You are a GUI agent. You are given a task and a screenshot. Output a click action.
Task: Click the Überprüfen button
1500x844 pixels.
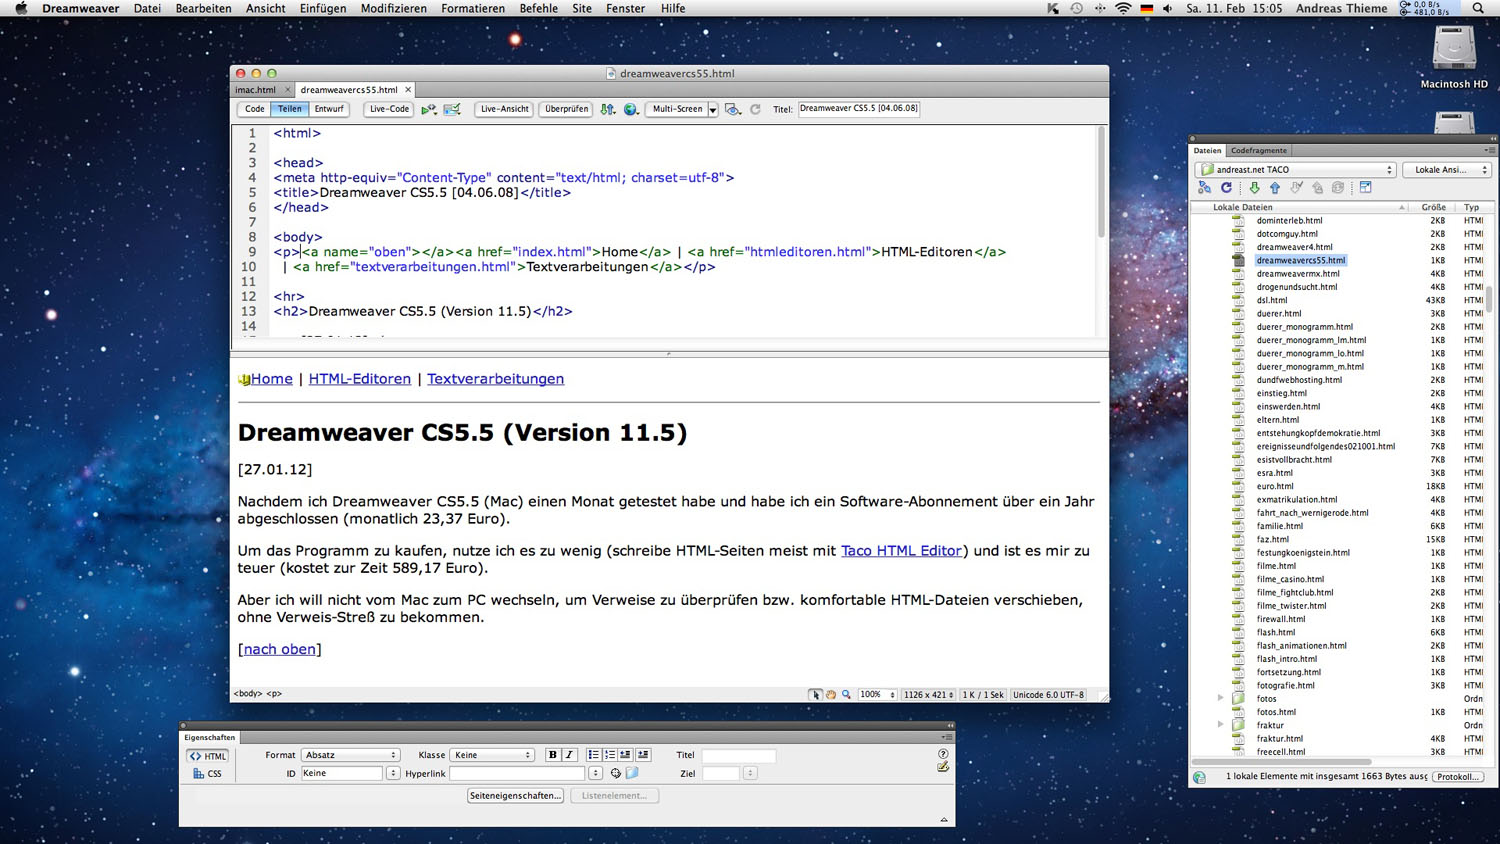point(567,109)
